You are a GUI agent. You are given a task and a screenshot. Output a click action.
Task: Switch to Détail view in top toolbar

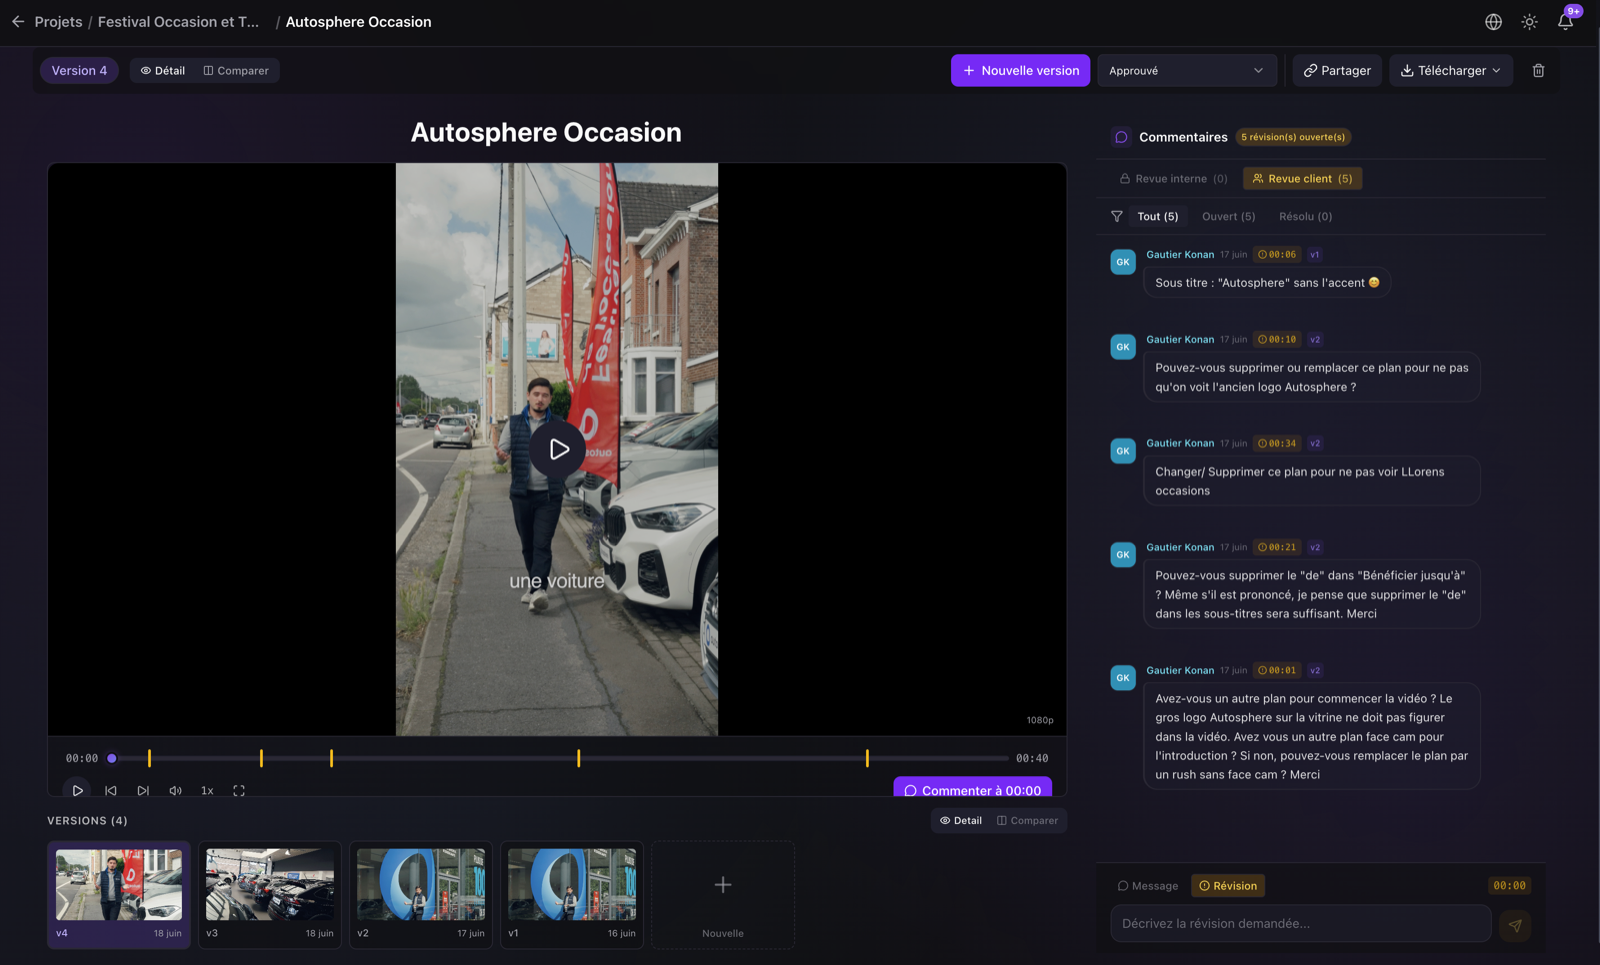click(x=162, y=70)
